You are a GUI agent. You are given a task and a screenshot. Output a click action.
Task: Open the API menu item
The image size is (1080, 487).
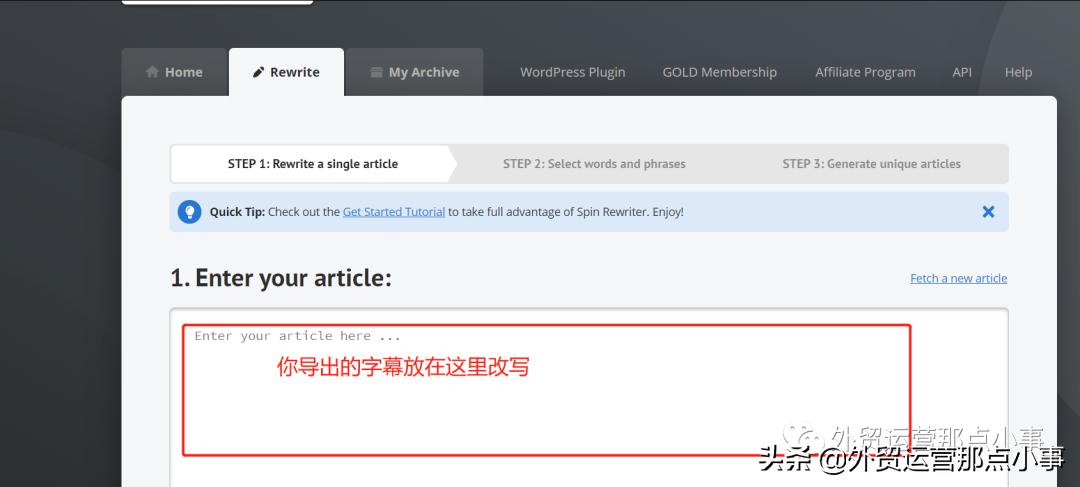click(x=962, y=72)
